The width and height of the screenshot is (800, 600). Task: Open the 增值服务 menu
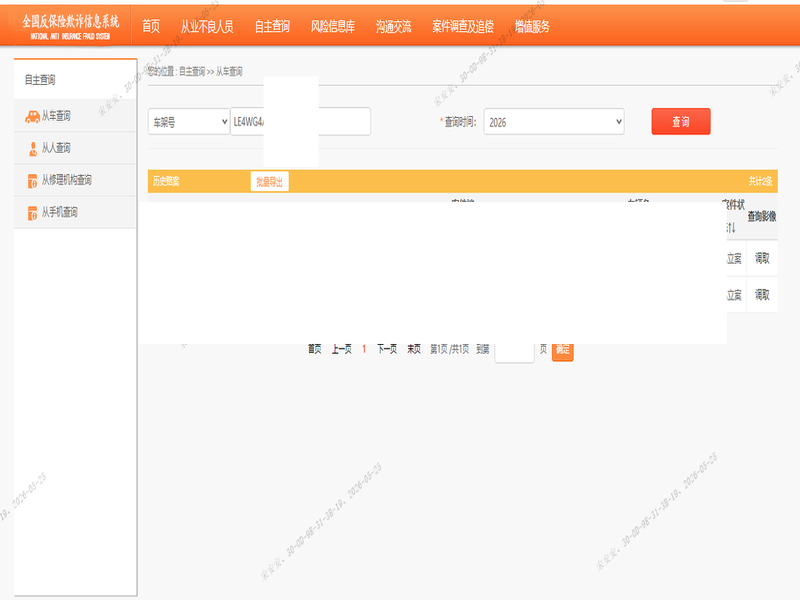532,27
